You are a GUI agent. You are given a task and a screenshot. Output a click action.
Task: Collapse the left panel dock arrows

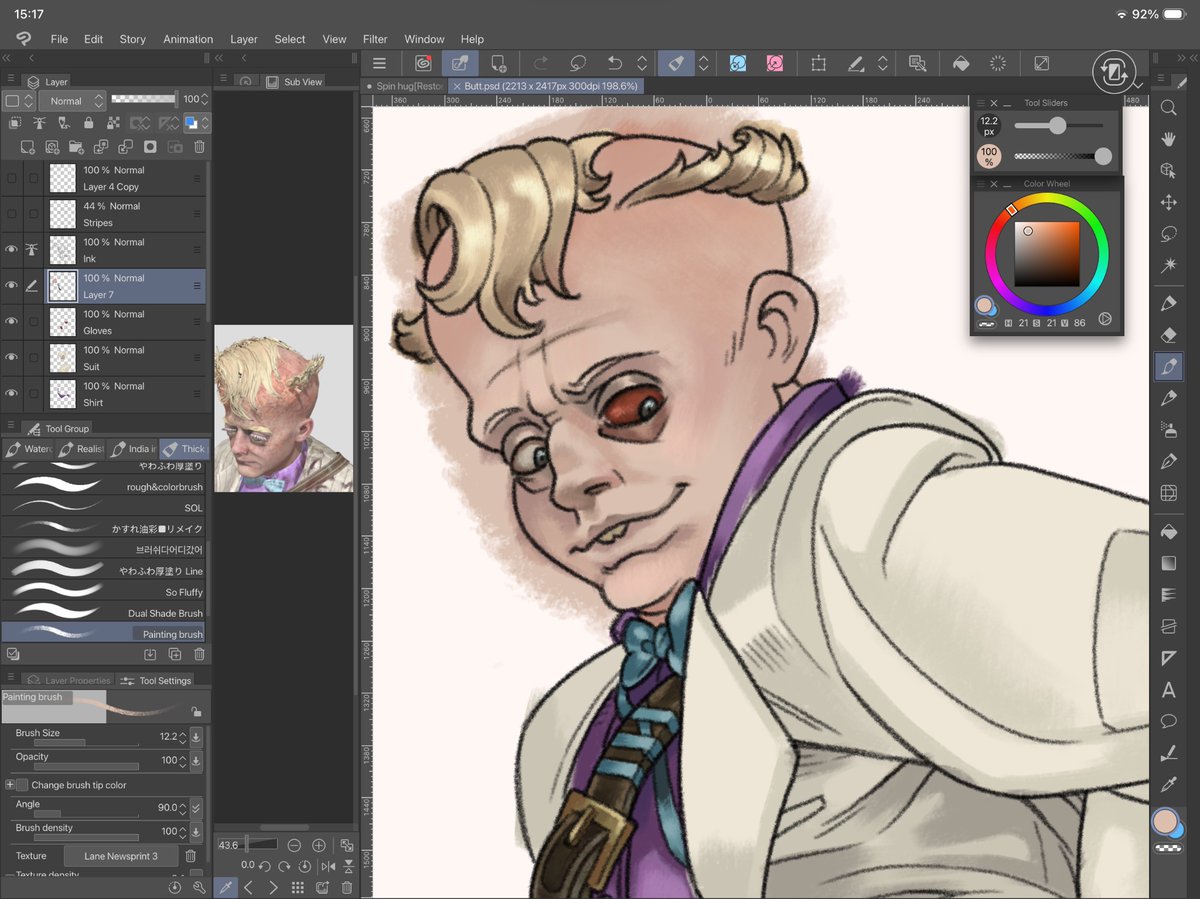click(8, 58)
